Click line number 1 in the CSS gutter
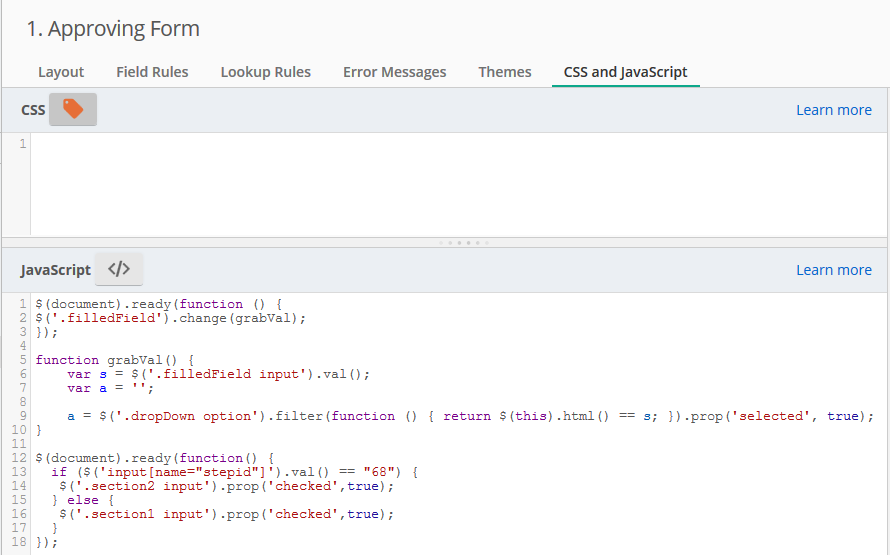890x555 pixels. [22, 144]
